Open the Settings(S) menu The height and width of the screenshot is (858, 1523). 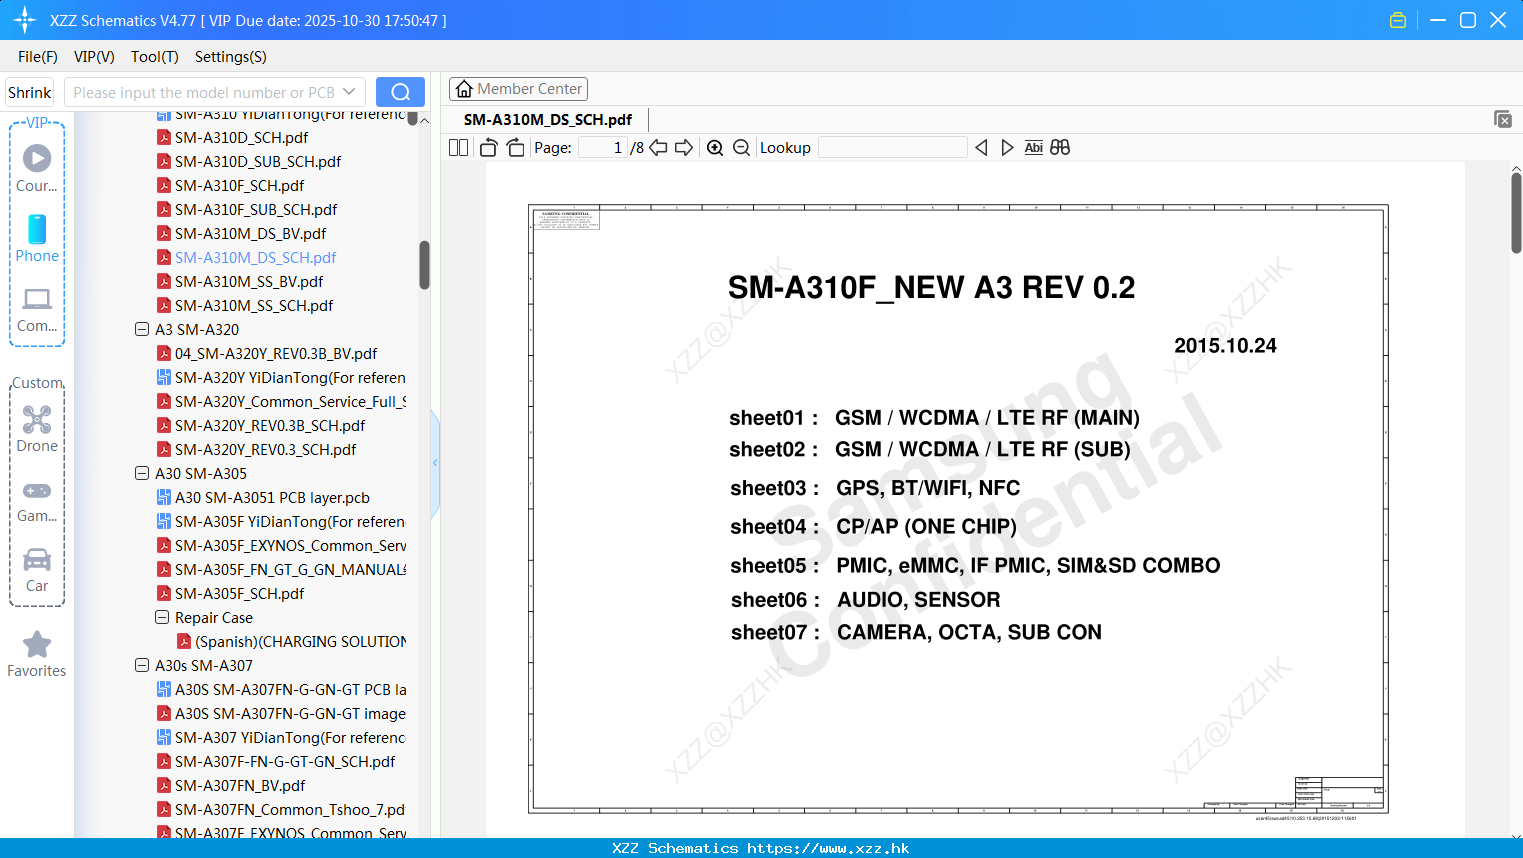coord(231,57)
